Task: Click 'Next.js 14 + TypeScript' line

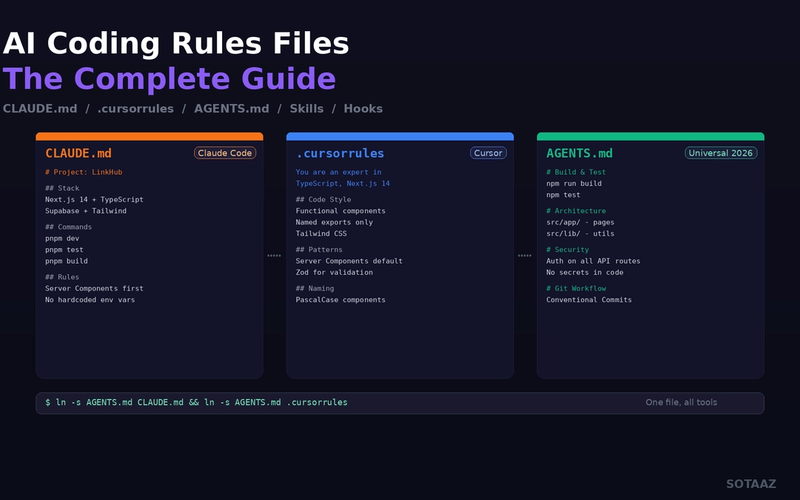Action: pyautogui.click(x=94, y=199)
